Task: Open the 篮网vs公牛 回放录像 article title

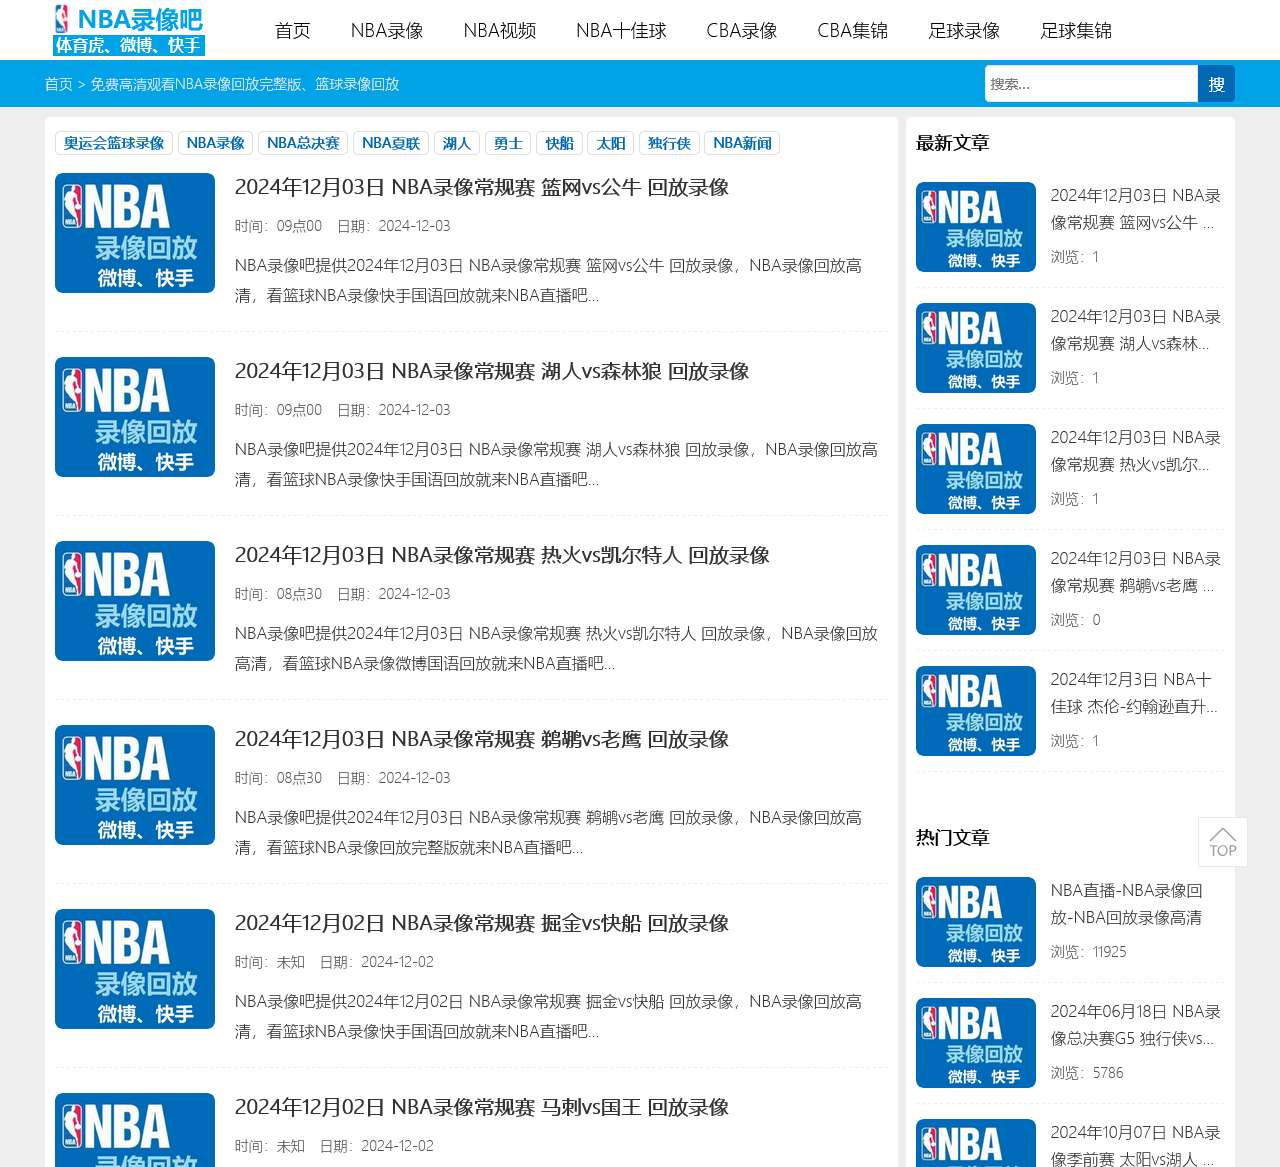Action: 482,187
